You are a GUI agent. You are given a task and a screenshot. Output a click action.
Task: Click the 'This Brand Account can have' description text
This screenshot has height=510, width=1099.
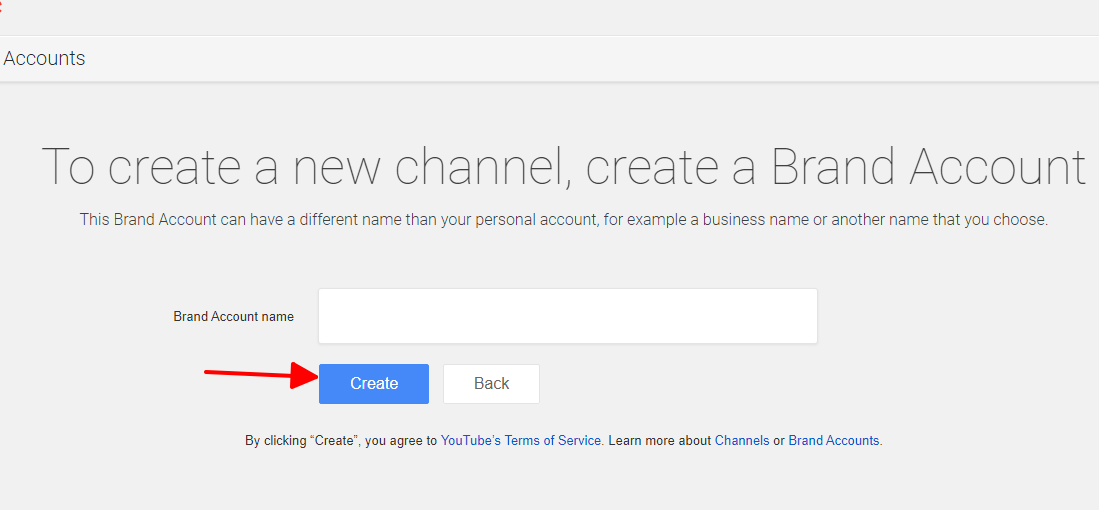click(564, 219)
